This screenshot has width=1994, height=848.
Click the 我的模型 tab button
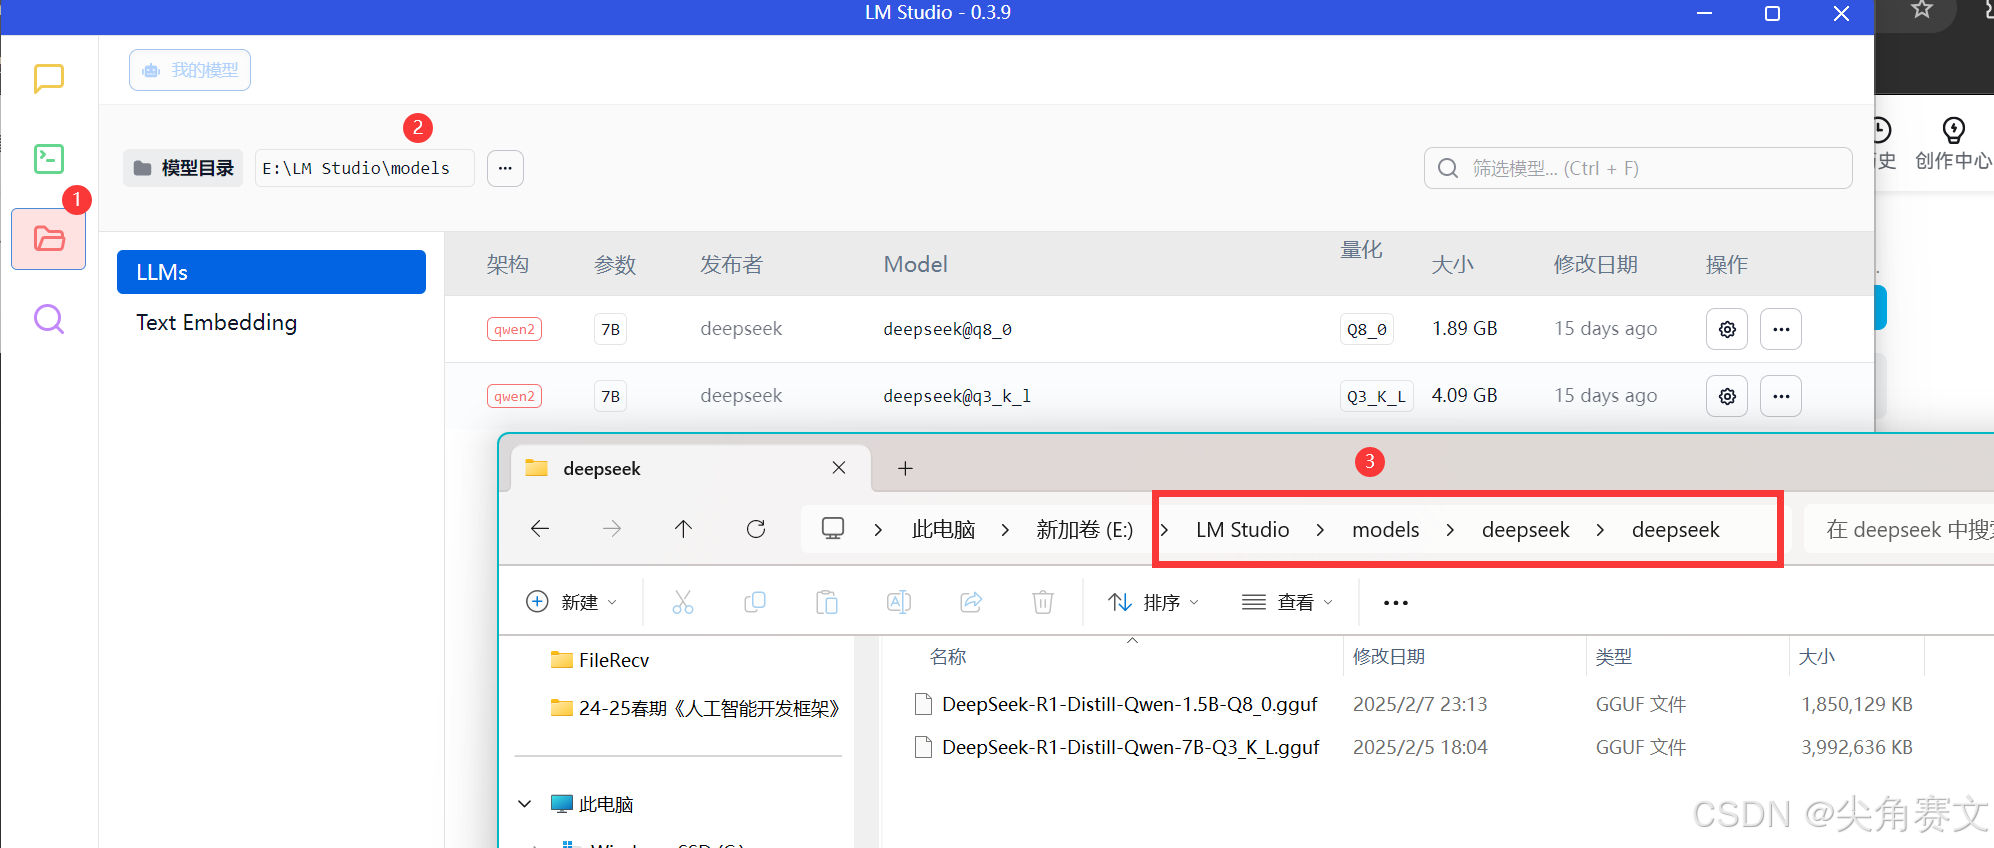[190, 70]
